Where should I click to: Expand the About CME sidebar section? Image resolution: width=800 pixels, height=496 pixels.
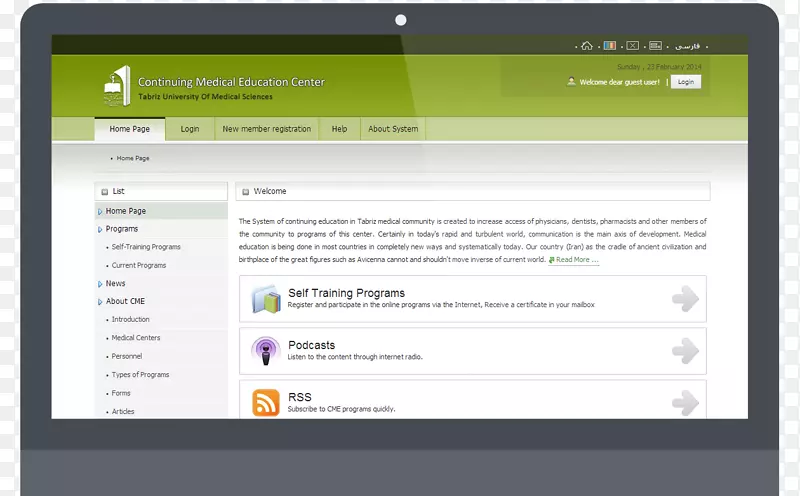click(x=125, y=301)
